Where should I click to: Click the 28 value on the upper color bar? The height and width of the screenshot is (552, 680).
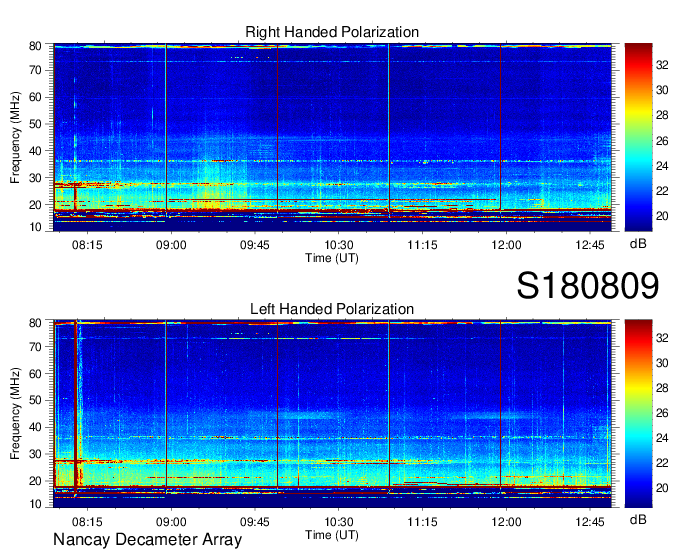[662, 115]
